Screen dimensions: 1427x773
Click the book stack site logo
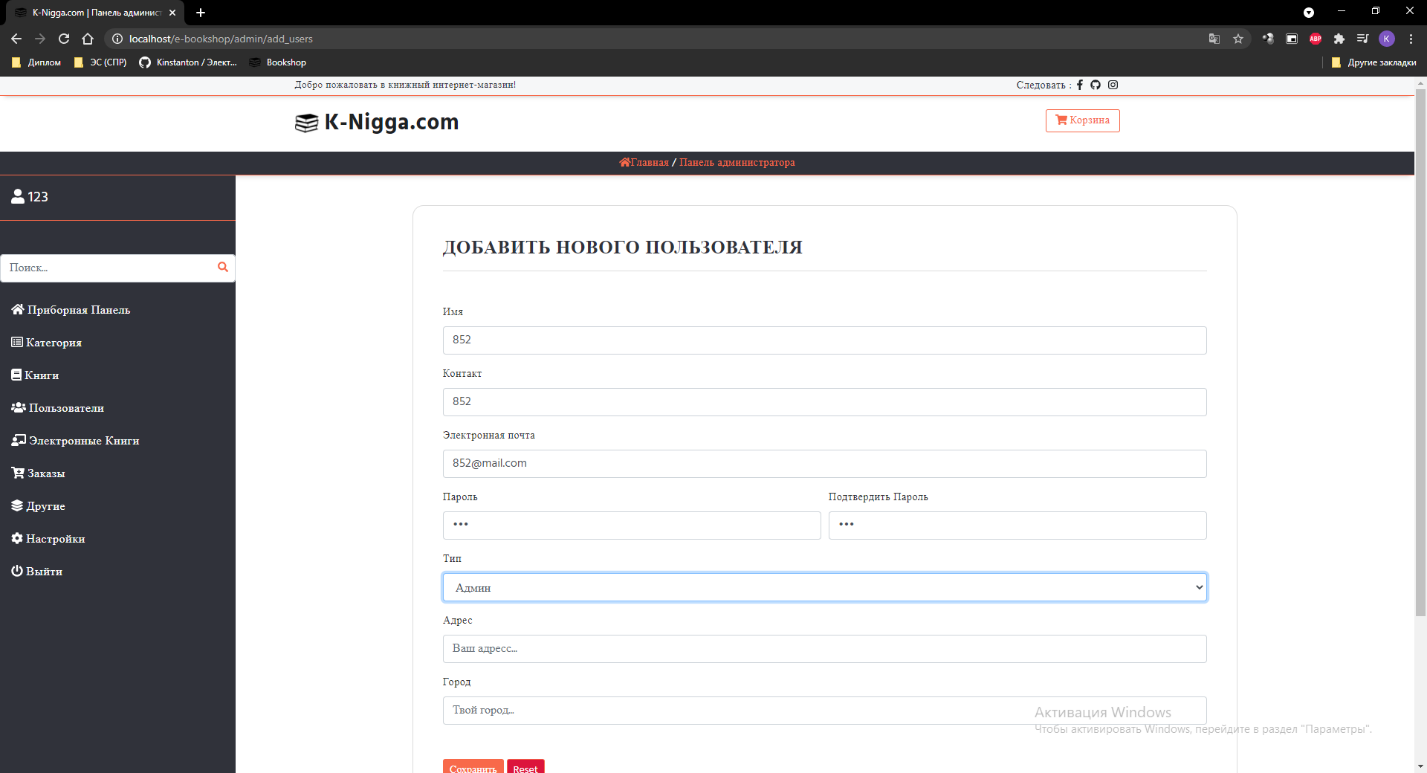(x=306, y=123)
